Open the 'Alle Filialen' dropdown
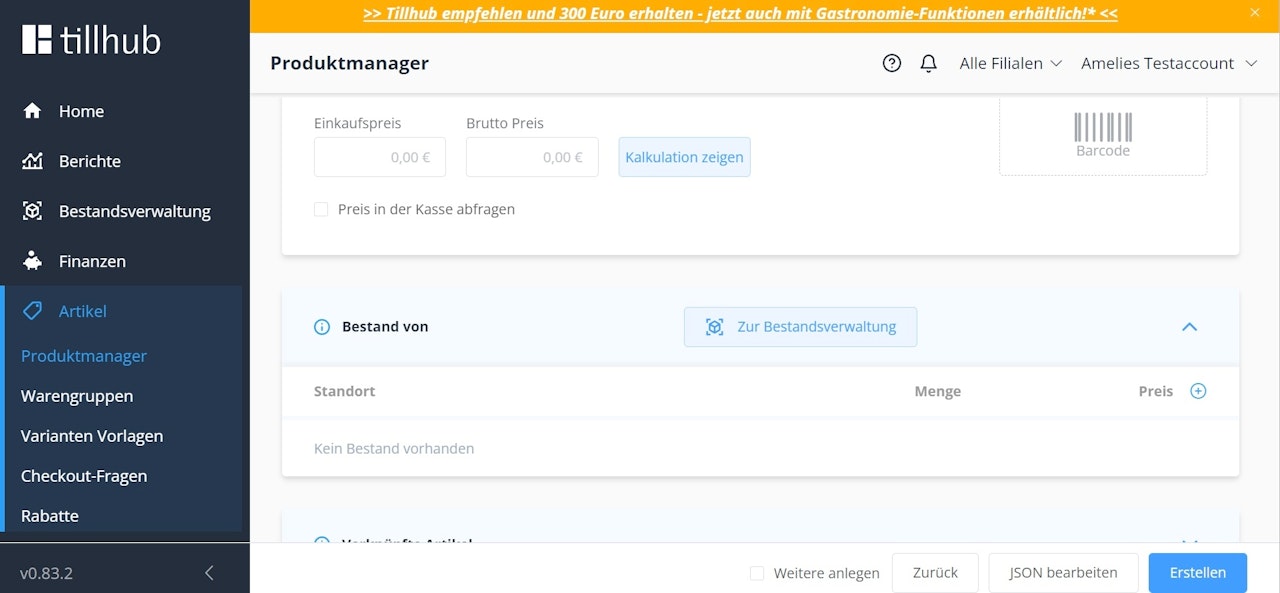The image size is (1280, 593). [1010, 63]
